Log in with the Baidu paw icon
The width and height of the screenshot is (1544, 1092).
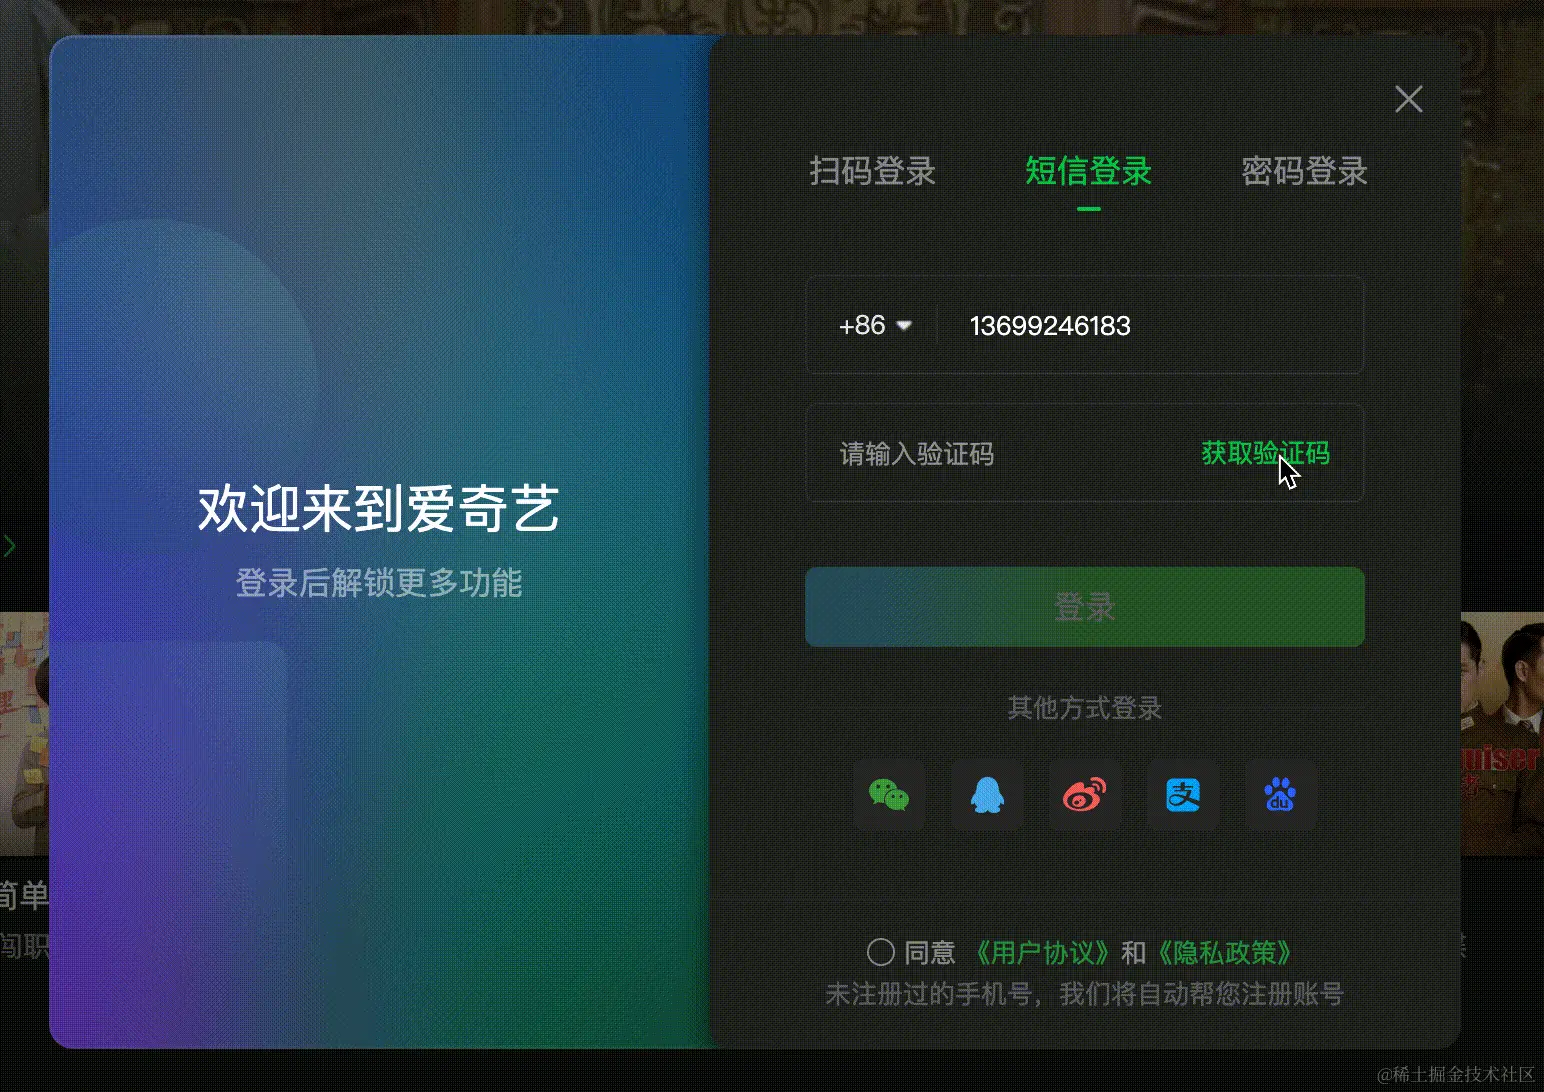[1281, 795]
